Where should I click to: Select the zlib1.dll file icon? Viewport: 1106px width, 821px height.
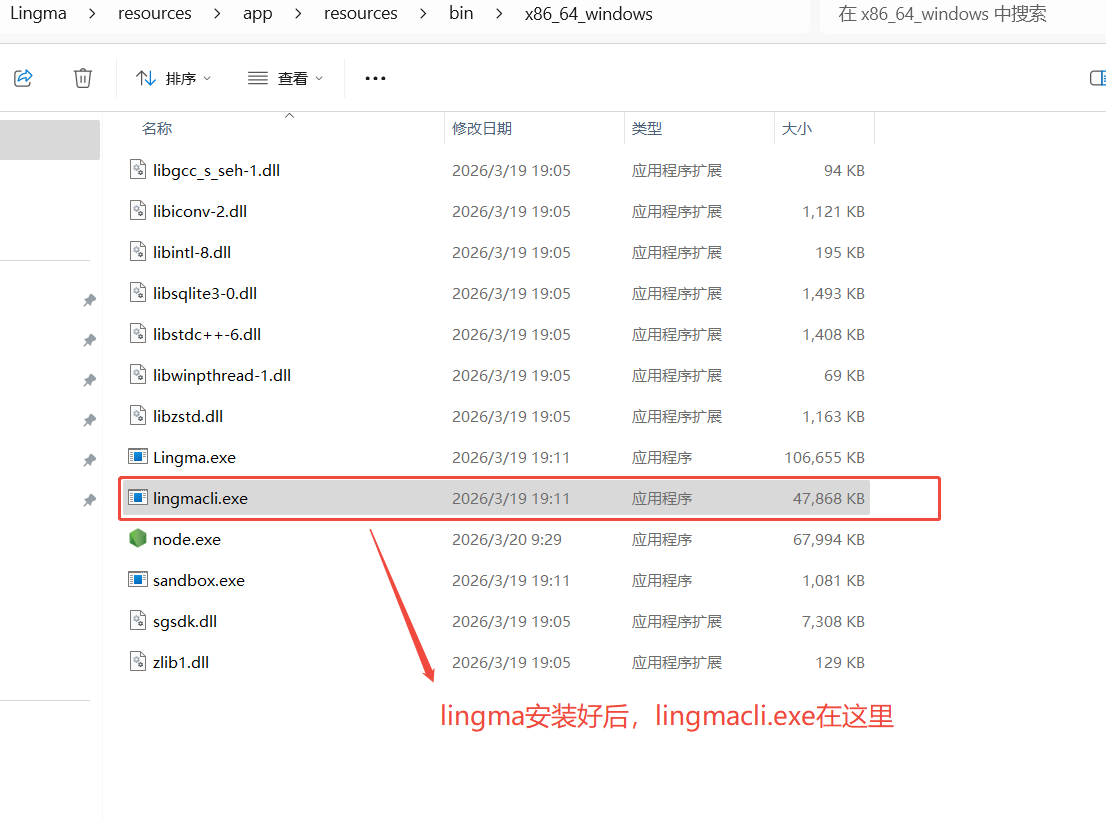(x=138, y=661)
